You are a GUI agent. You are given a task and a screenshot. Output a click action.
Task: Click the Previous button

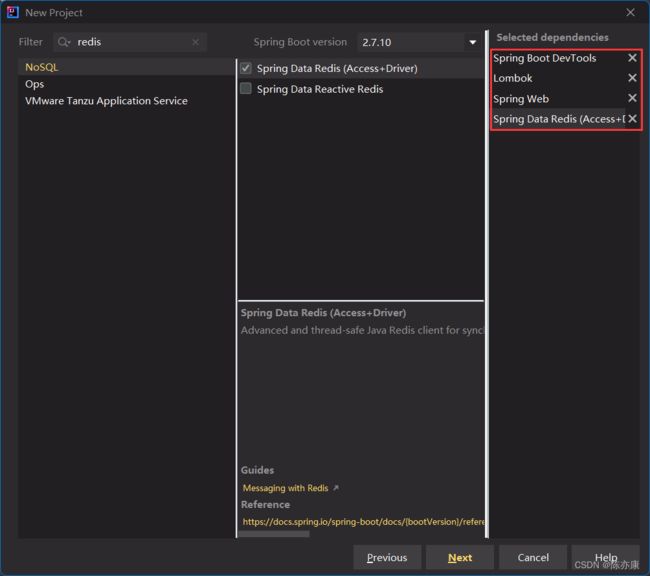(387, 557)
